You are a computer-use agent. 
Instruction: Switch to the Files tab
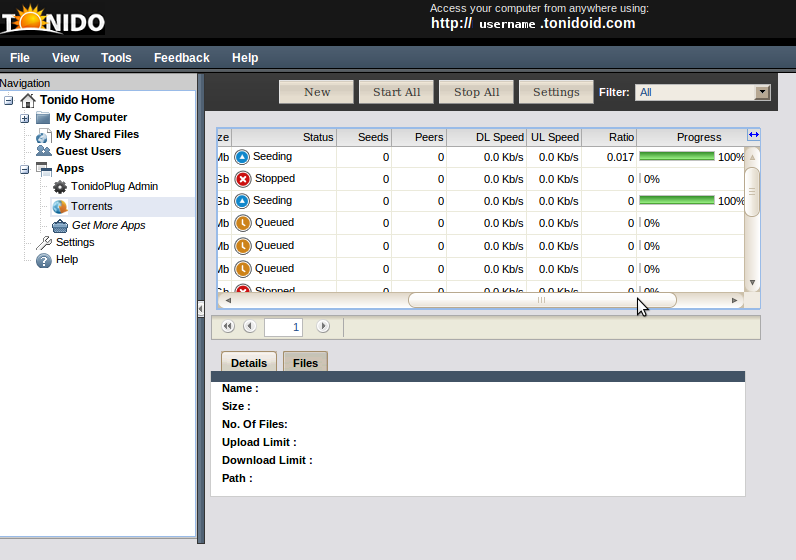(305, 363)
